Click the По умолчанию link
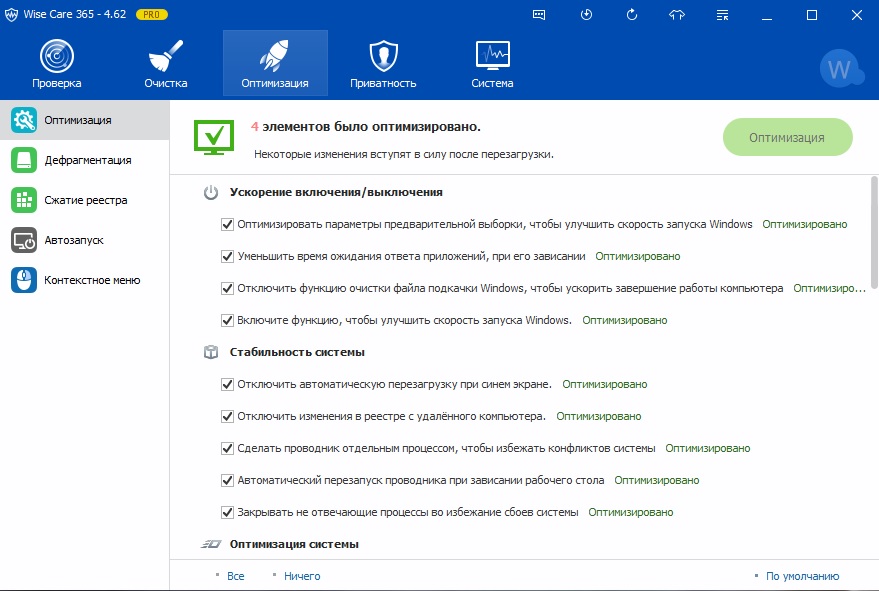The width and height of the screenshot is (879, 591). (802, 576)
